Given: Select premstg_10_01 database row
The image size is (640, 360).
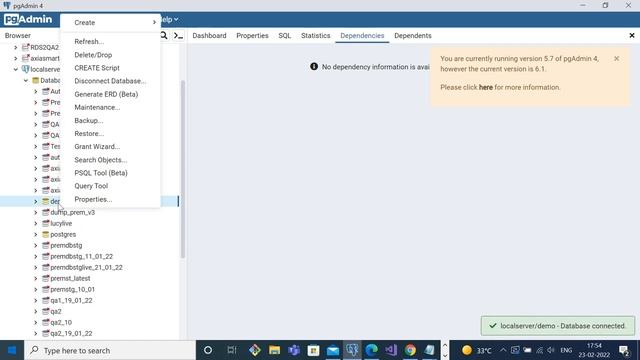Looking at the screenshot, I should [73, 289].
